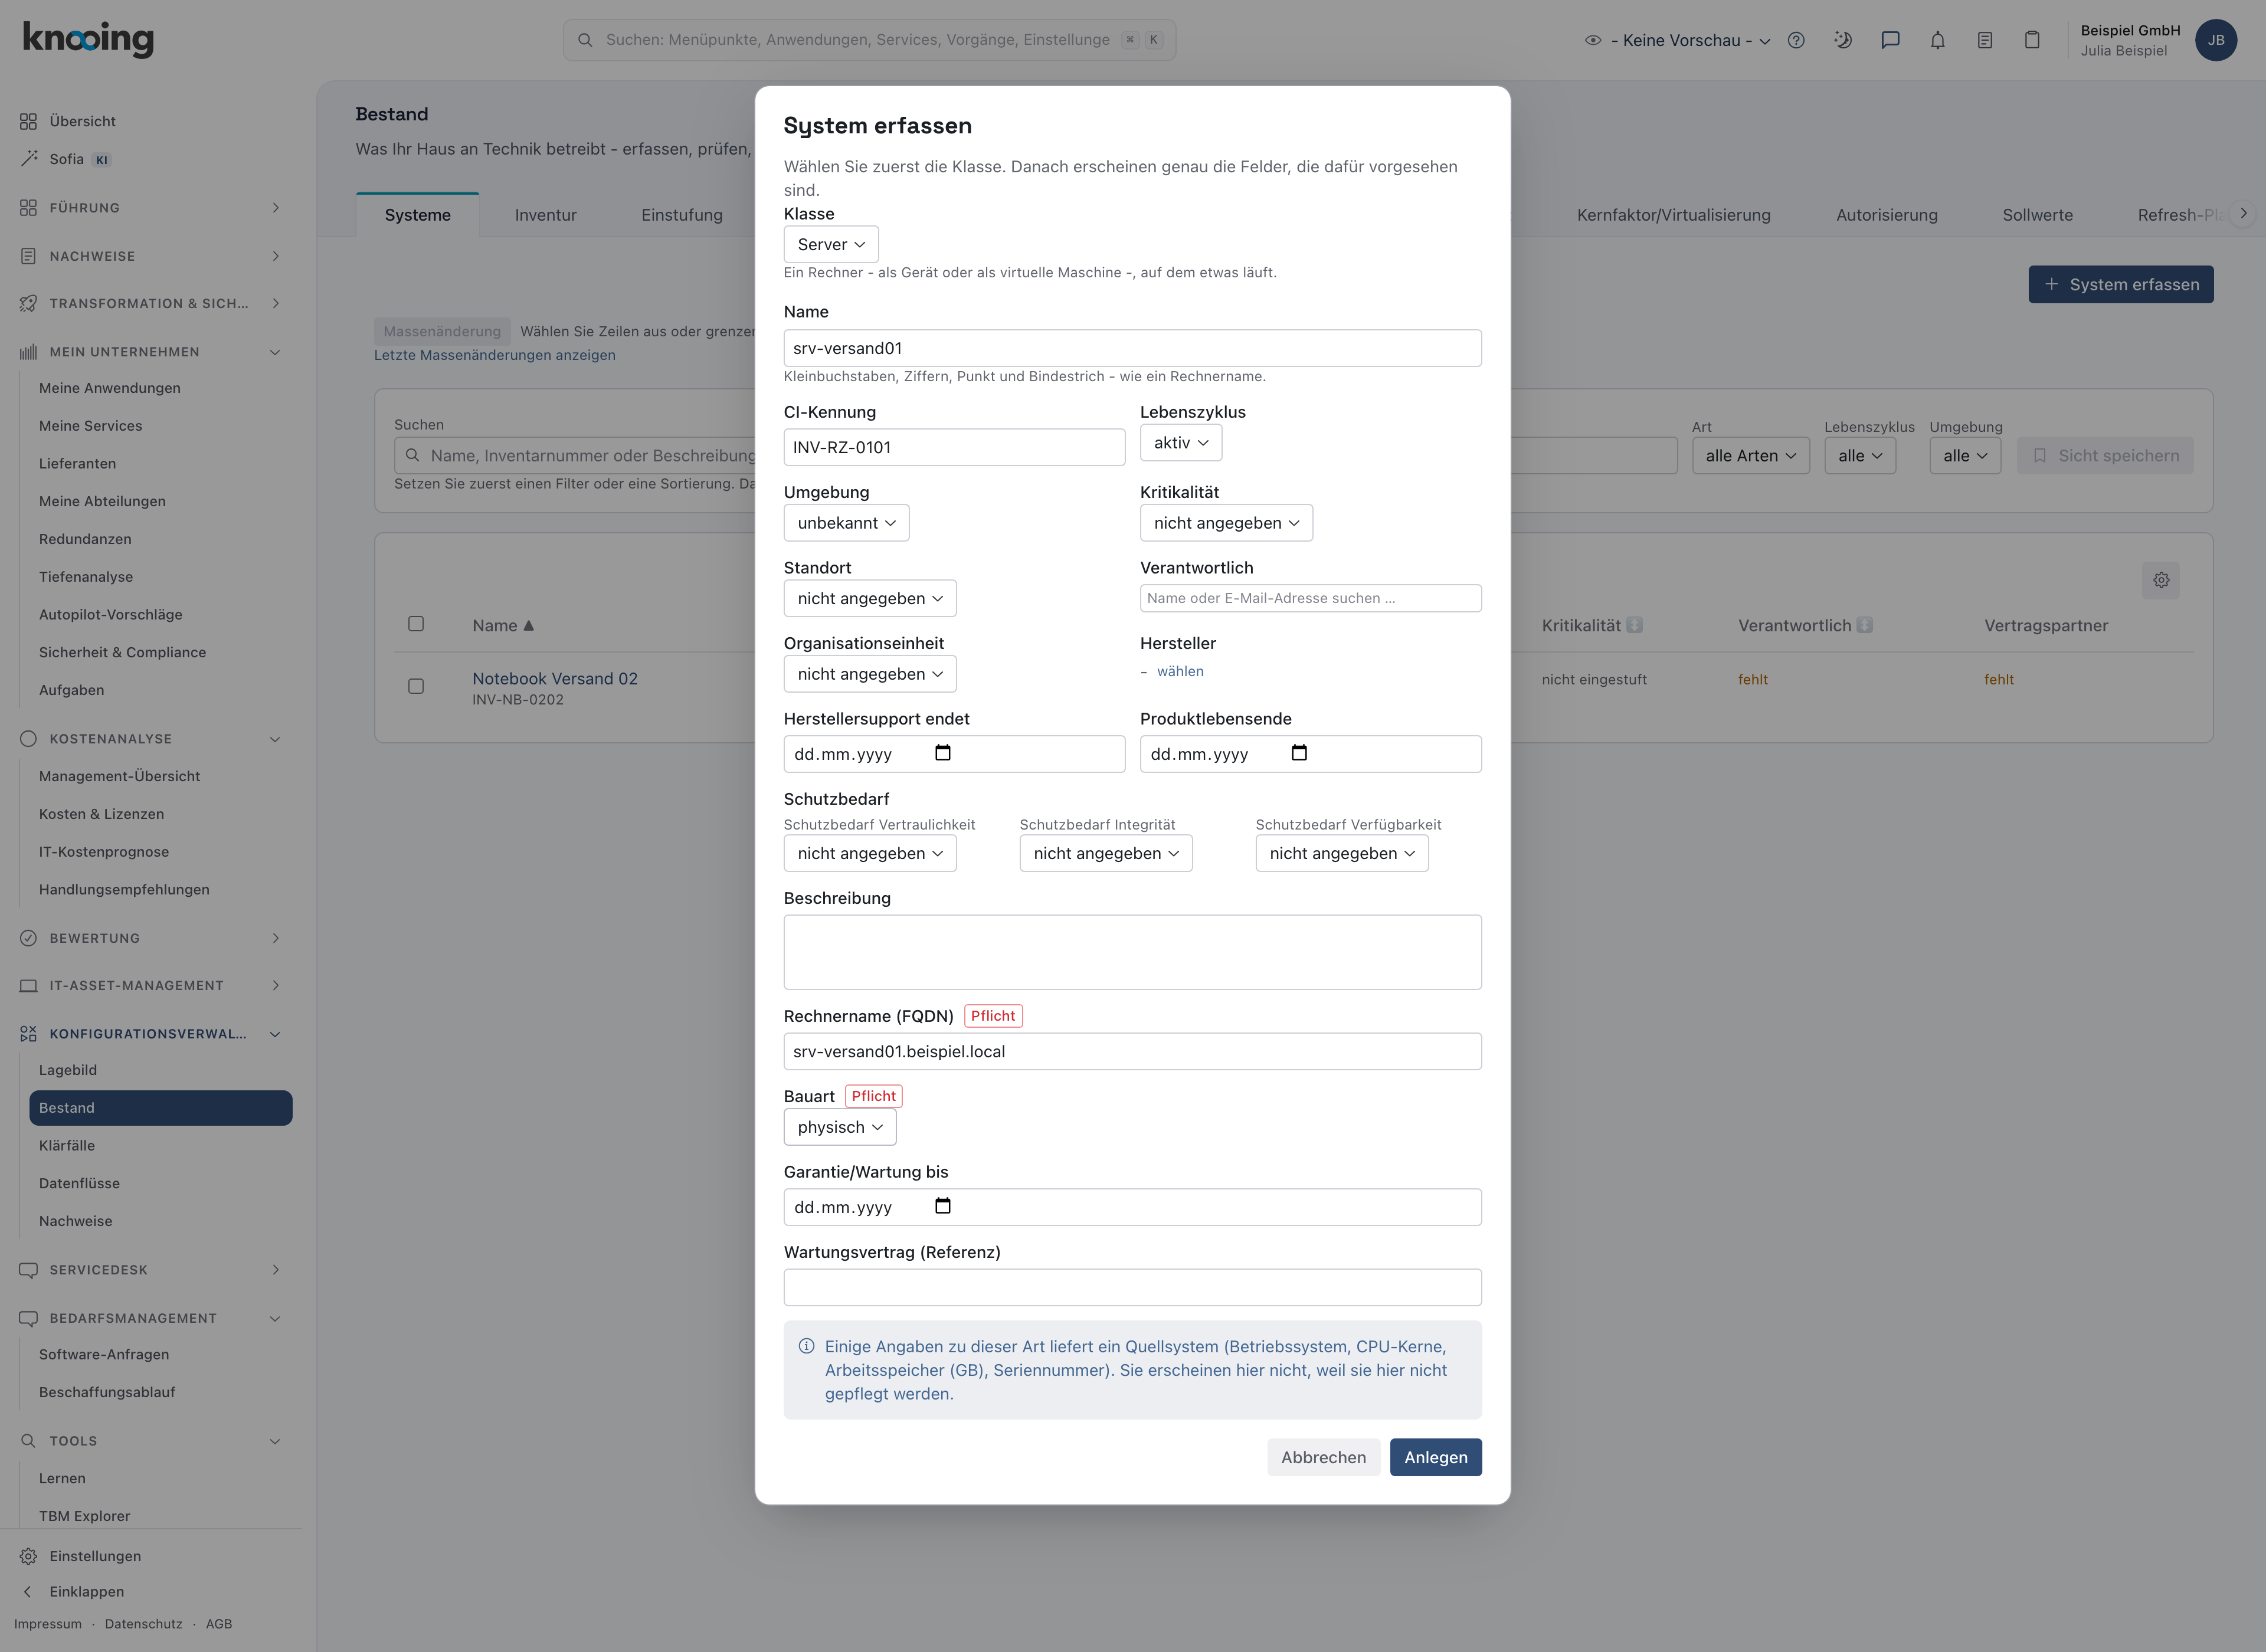This screenshot has width=2266, height=1652.
Task: Open the Keine Vorschau dropdown
Action: 1690,40
